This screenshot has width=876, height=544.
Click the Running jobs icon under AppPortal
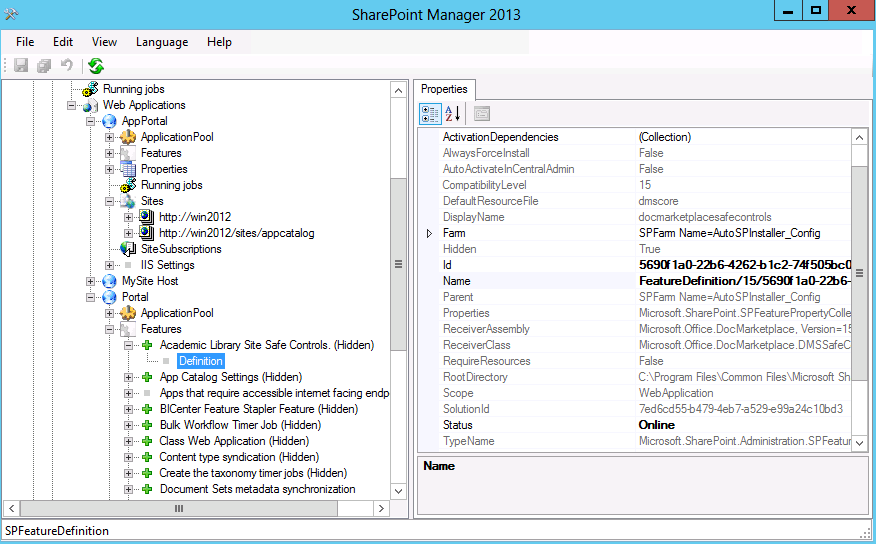[x=128, y=185]
